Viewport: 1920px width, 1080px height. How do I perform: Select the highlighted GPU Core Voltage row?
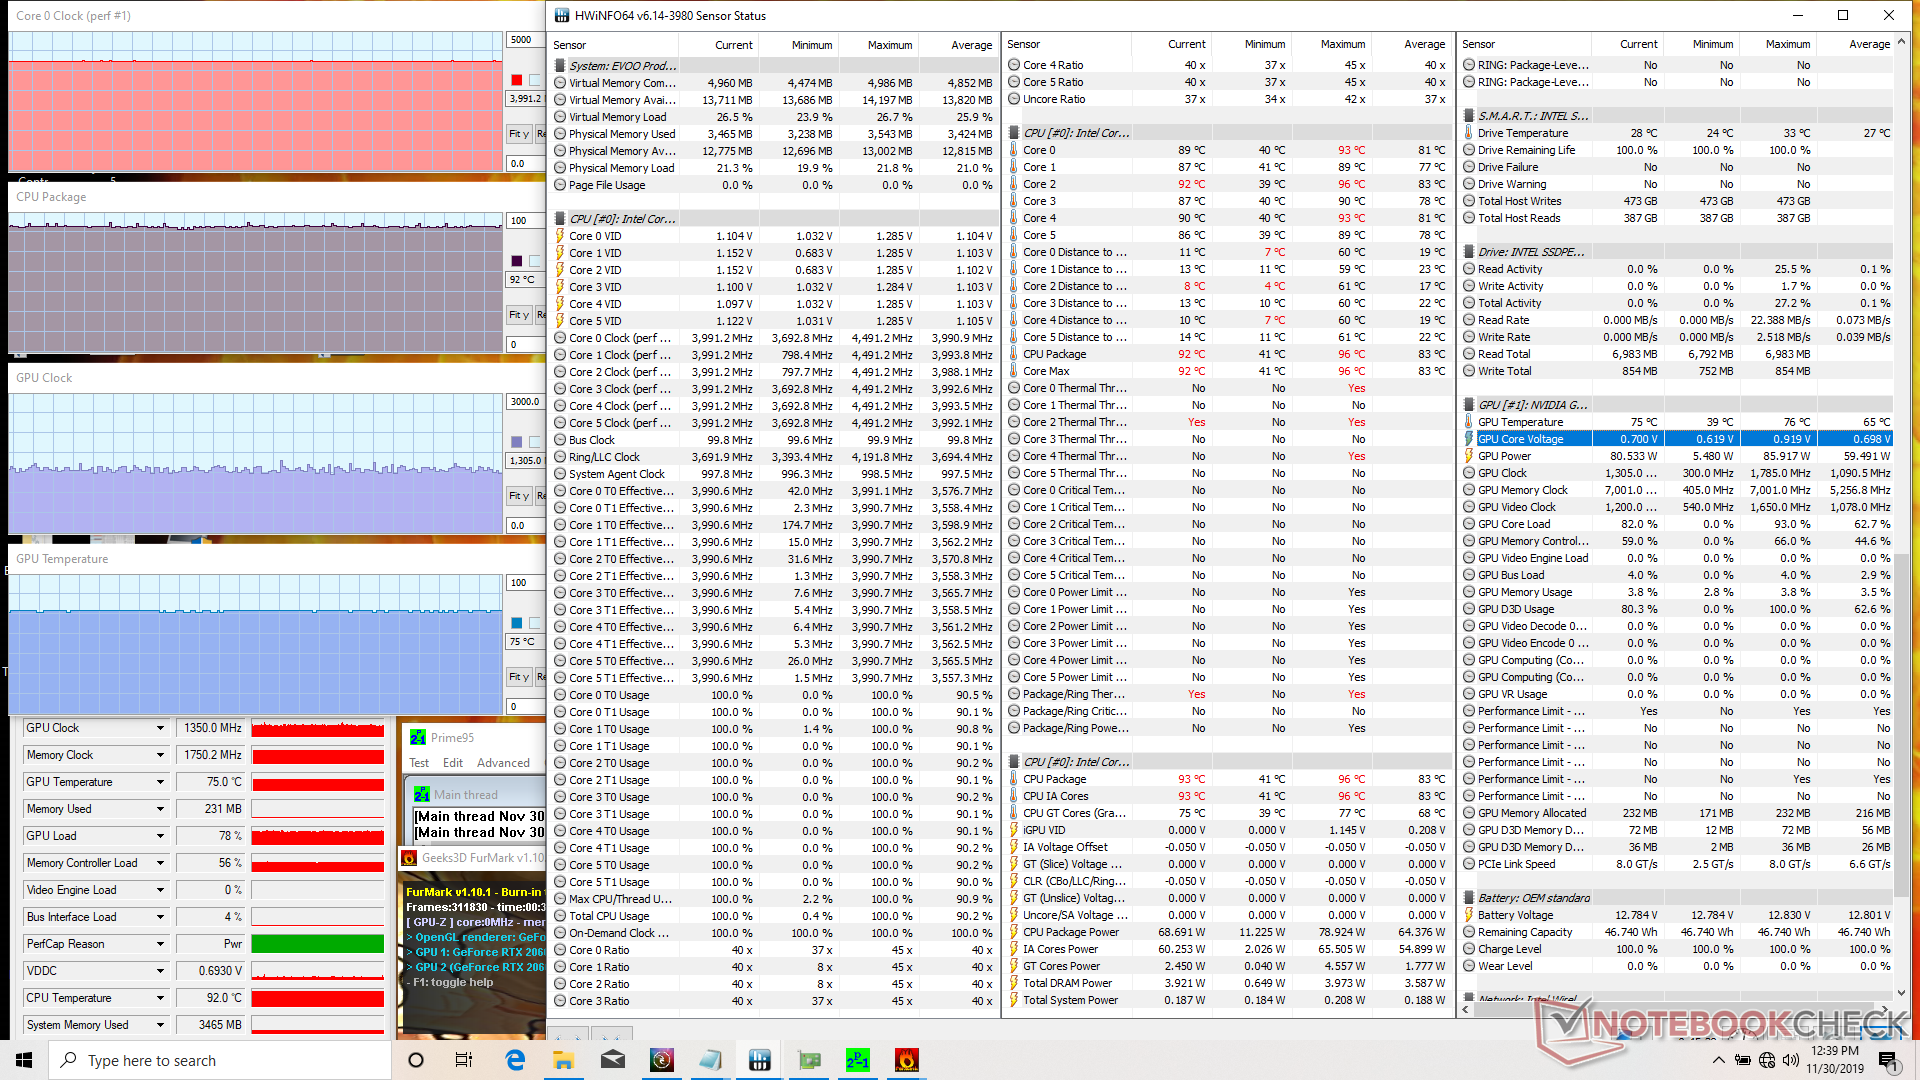pyautogui.click(x=1678, y=439)
